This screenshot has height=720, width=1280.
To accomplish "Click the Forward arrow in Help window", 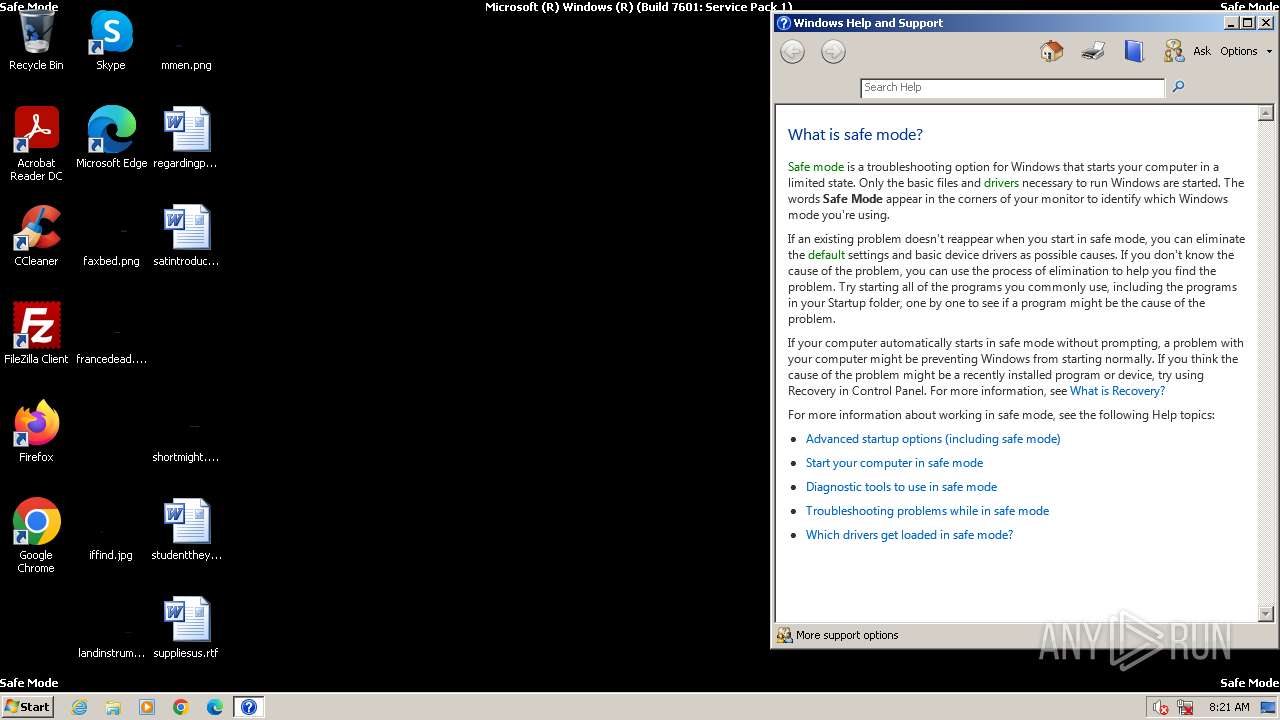I will tap(833, 52).
